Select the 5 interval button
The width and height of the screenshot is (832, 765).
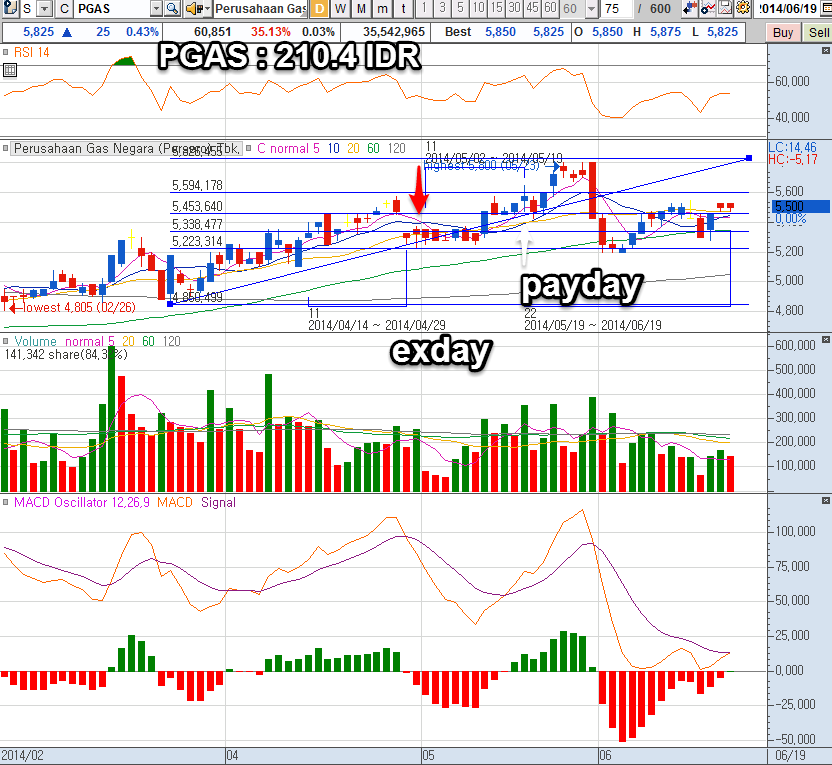pos(460,8)
